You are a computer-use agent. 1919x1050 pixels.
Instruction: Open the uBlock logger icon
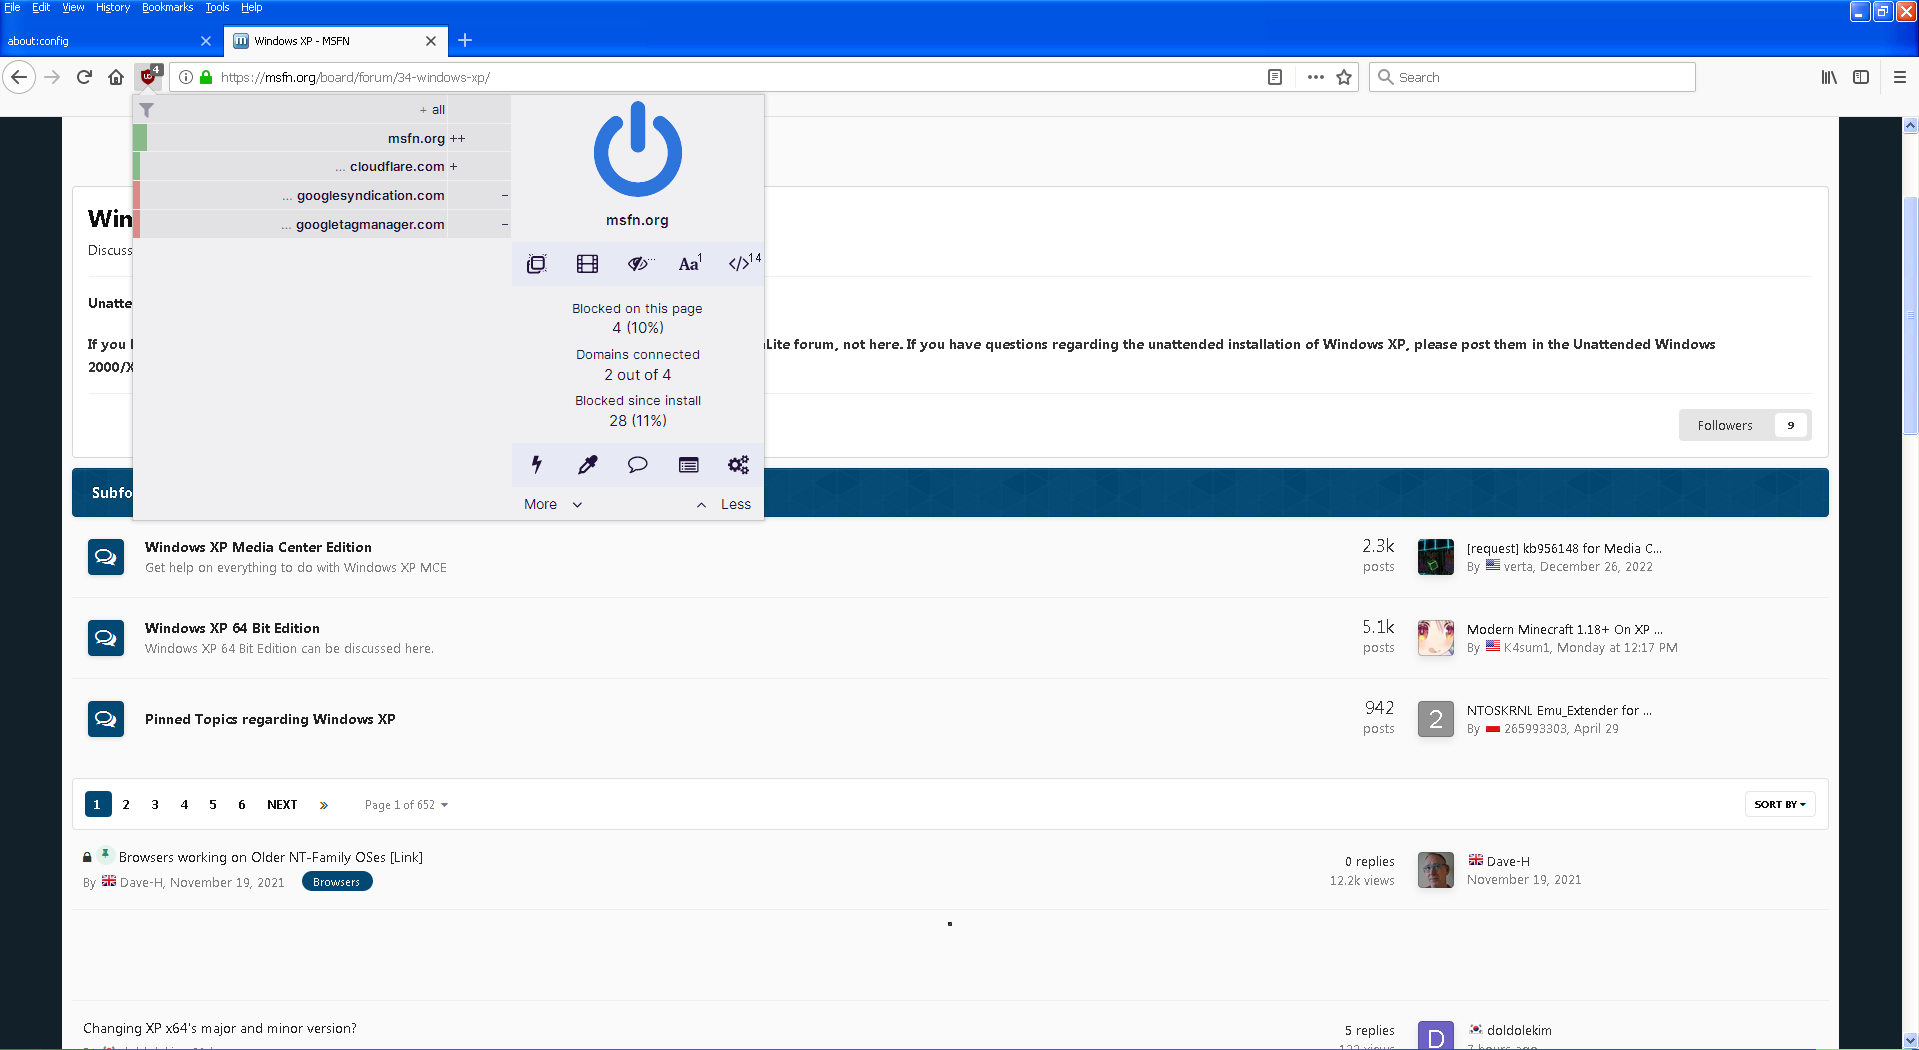(x=689, y=464)
